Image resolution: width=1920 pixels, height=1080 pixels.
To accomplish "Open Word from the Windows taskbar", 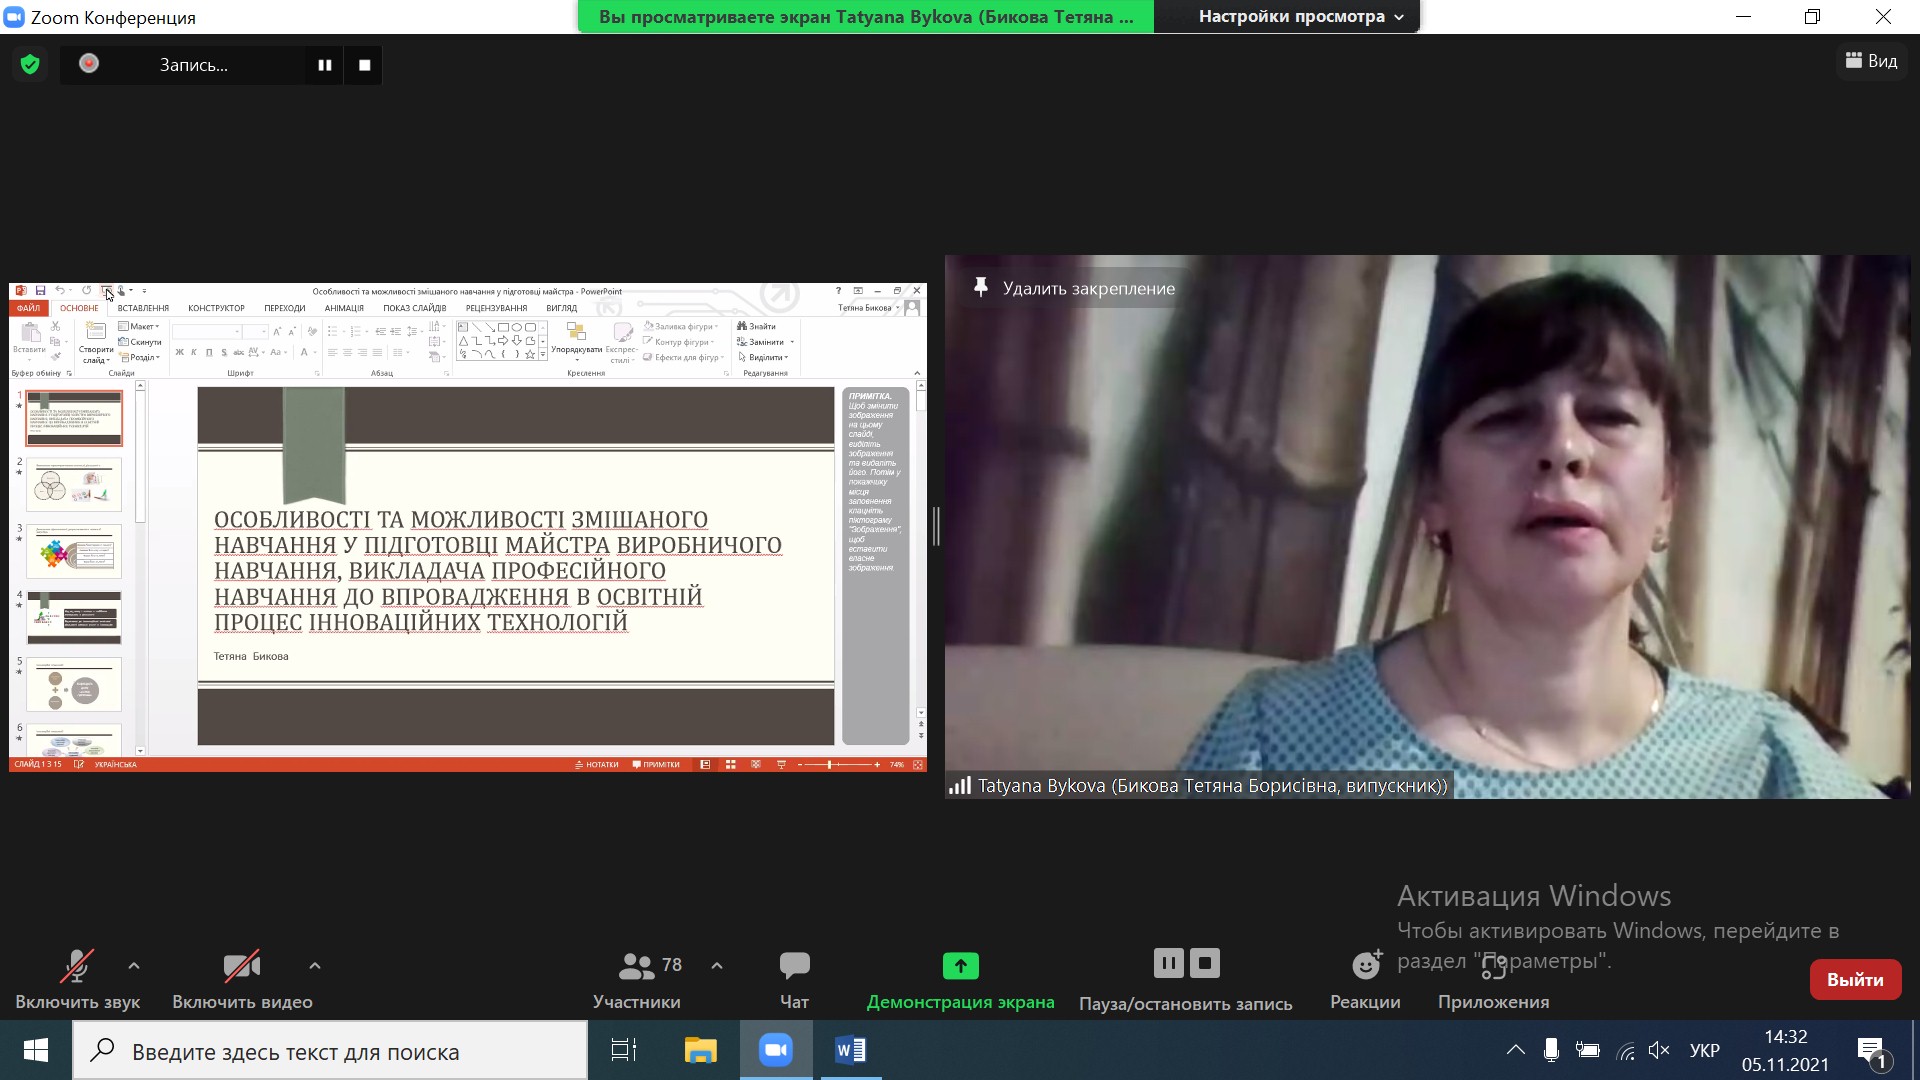I will [x=850, y=1050].
